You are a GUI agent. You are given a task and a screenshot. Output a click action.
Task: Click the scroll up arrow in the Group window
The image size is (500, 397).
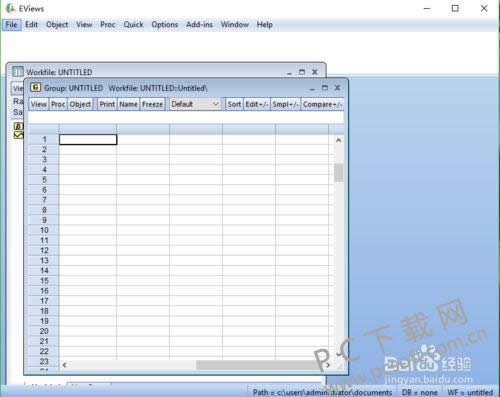(339, 140)
